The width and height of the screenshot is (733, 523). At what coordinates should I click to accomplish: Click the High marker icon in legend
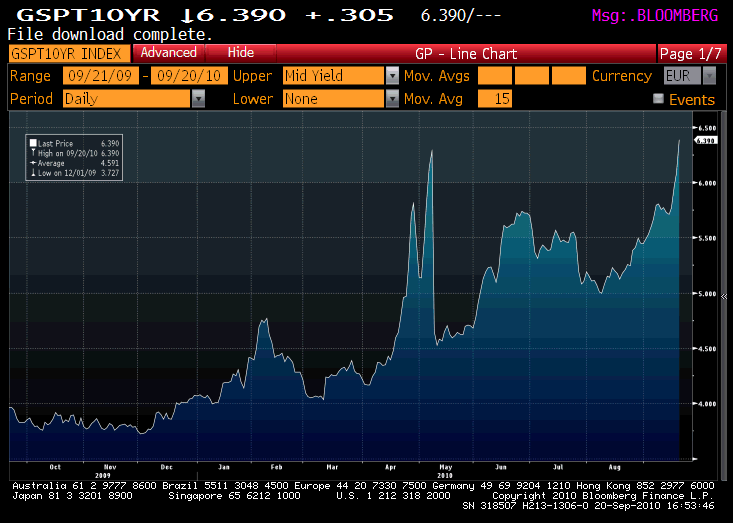point(33,152)
